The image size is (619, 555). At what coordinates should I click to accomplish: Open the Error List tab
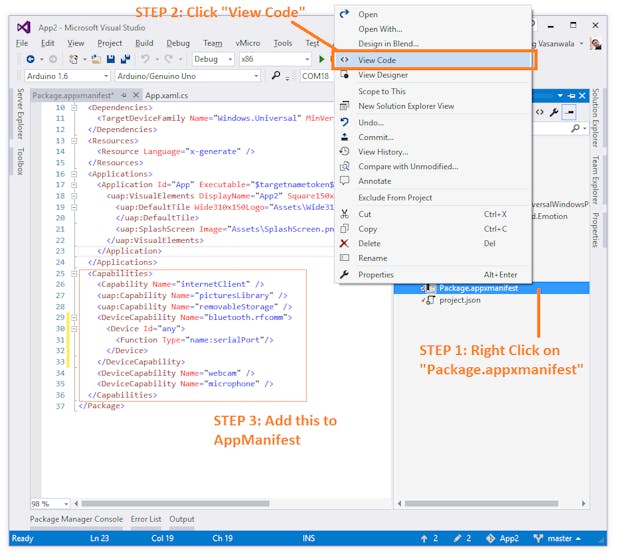(x=145, y=520)
